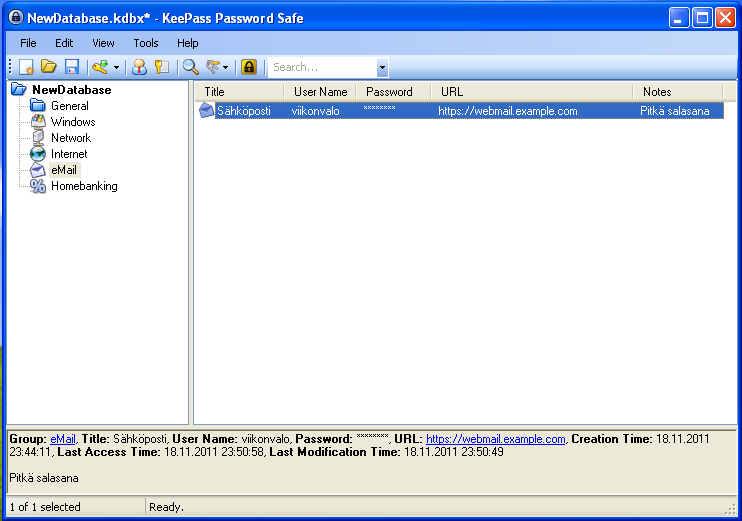Screen dimensions: 742x521
Task: Click inside the Search text field
Action: click(323, 68)
